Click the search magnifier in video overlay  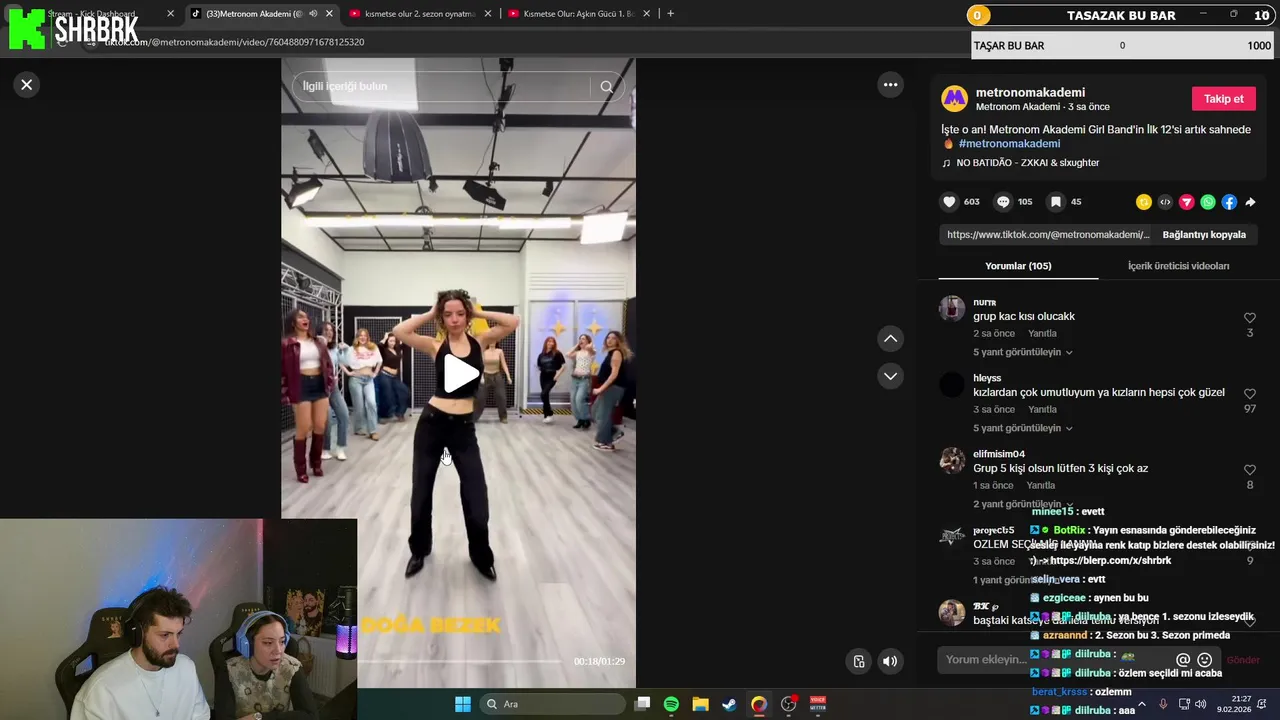(606, 87)
